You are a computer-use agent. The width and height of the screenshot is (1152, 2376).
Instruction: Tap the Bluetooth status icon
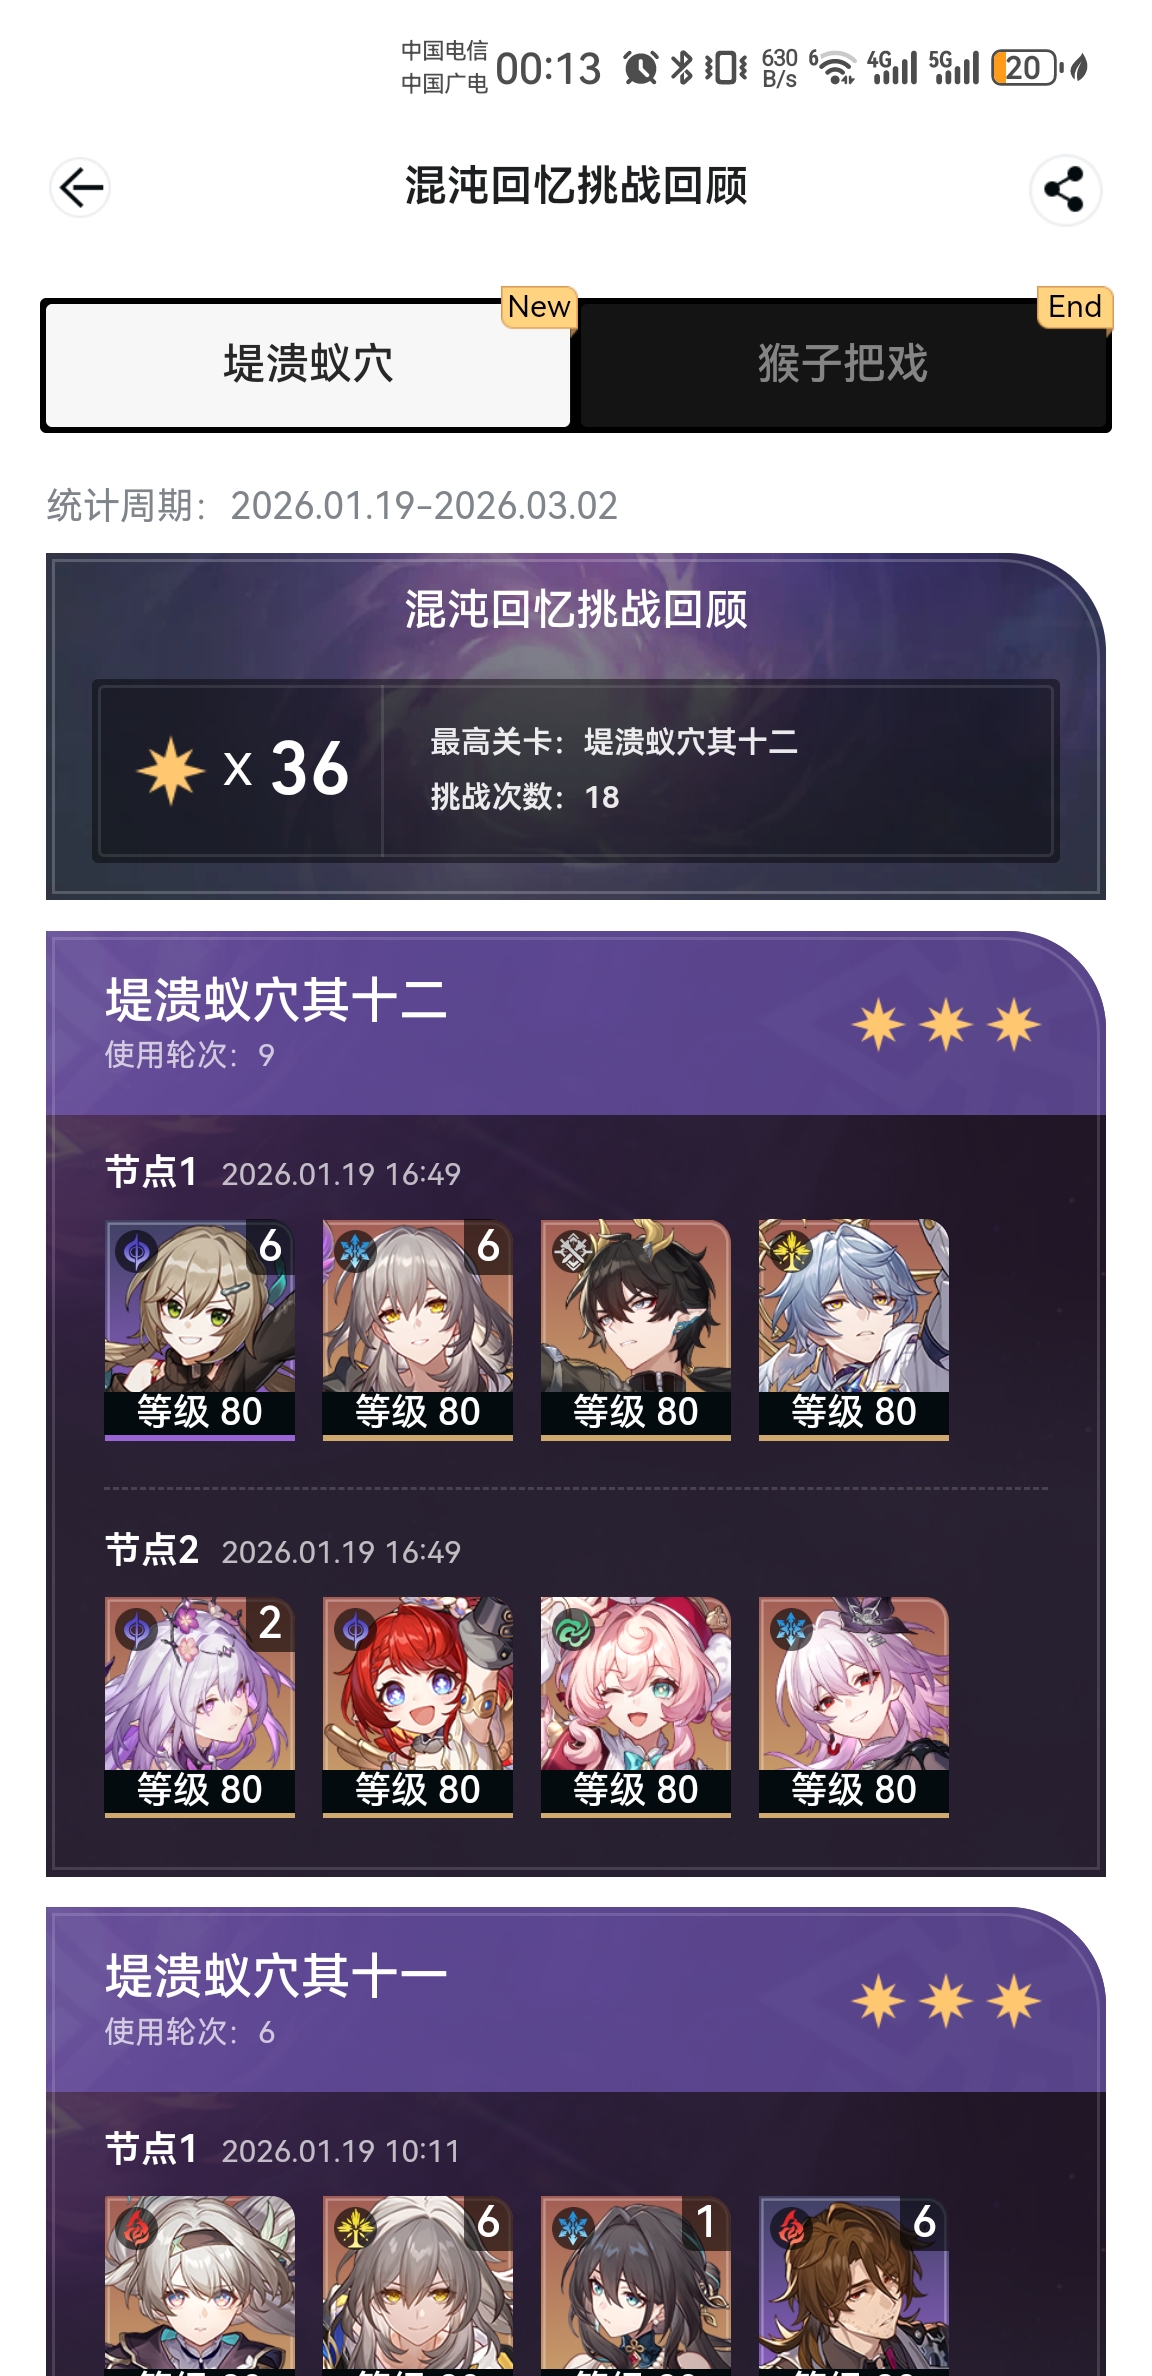pyautogui.click(x=682, y=68)
